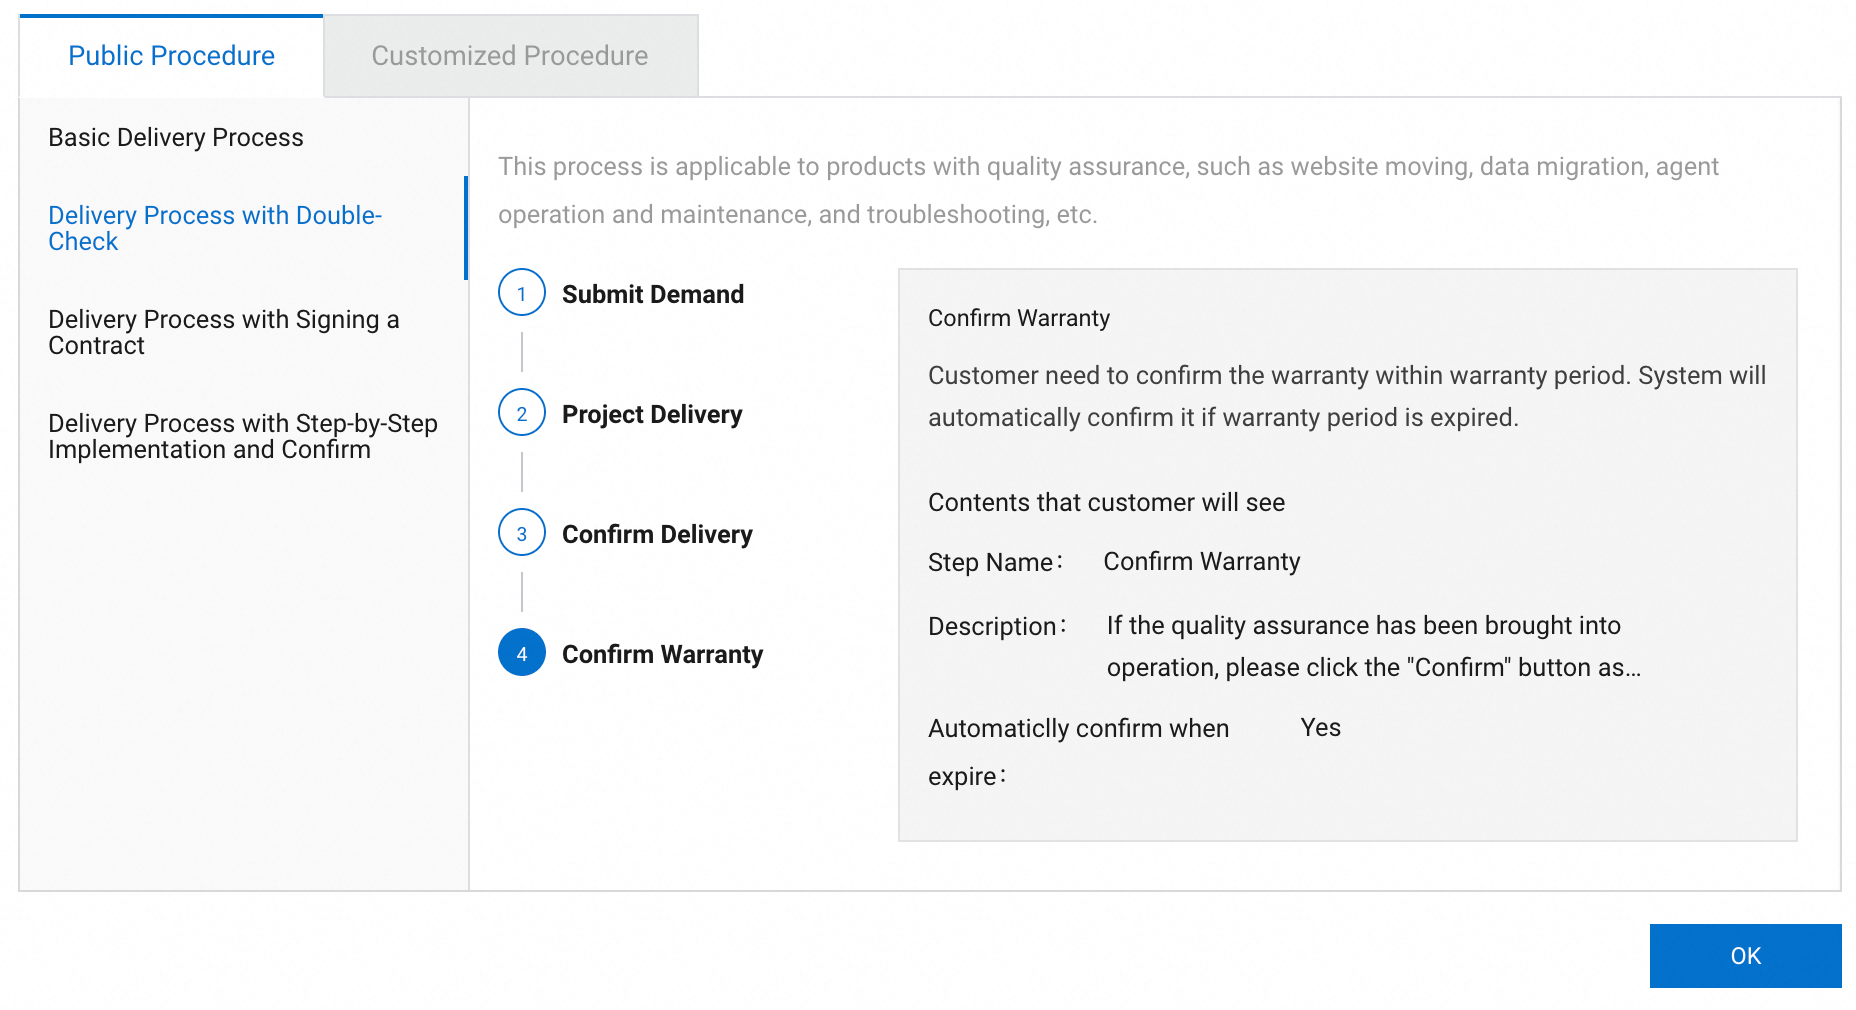Choose Delivery Process with Signing a Contract
Image resolution: width=1856 pixels, height=1010 pixels.
223,332
